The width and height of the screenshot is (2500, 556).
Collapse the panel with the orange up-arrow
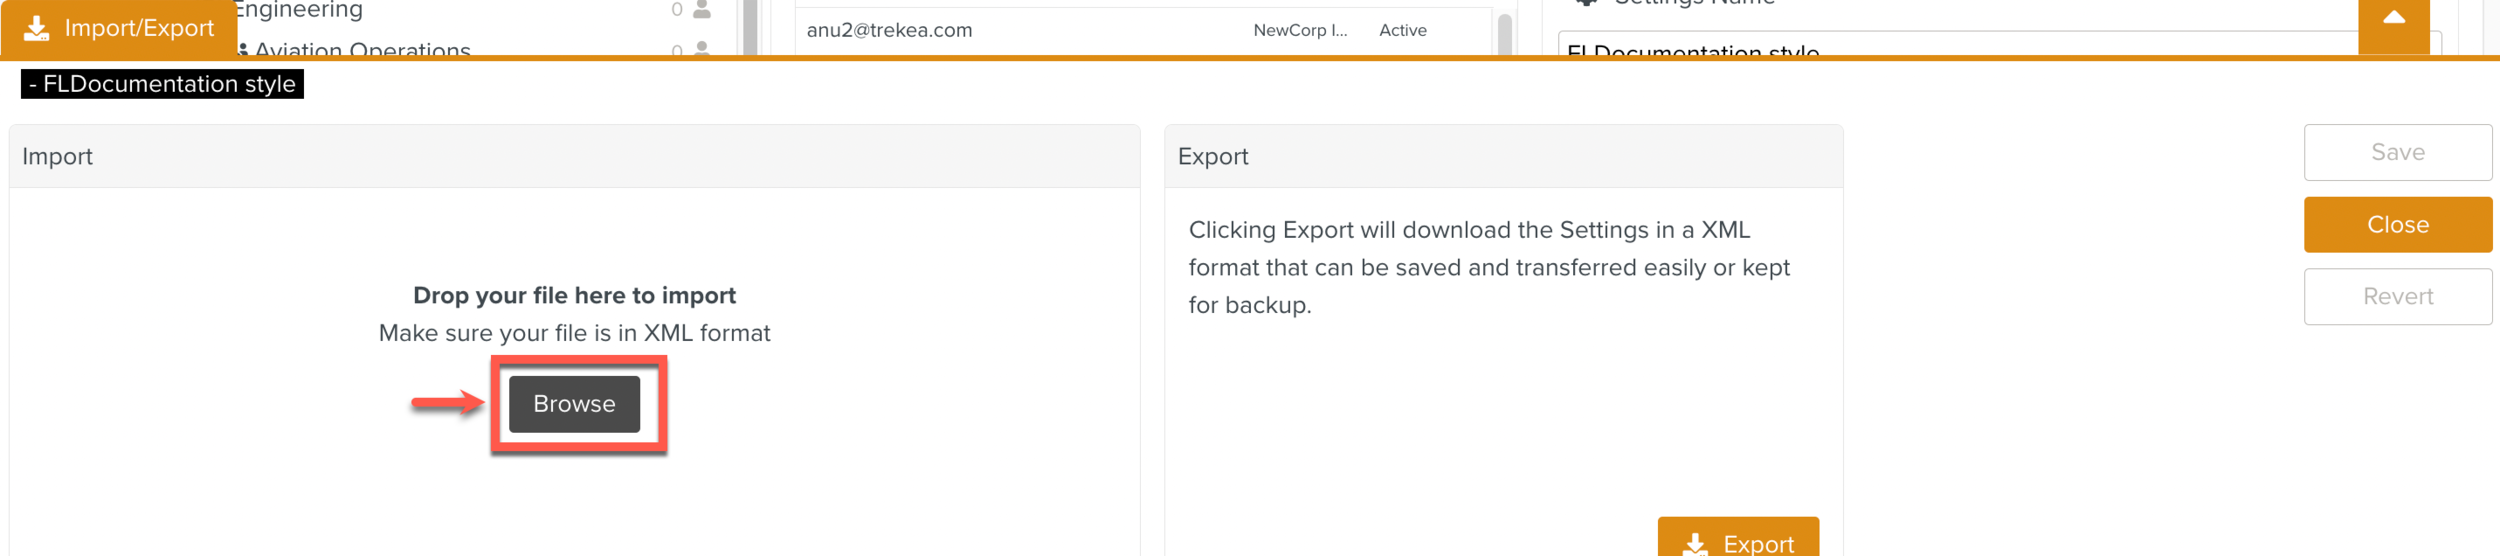point(2393,20)
